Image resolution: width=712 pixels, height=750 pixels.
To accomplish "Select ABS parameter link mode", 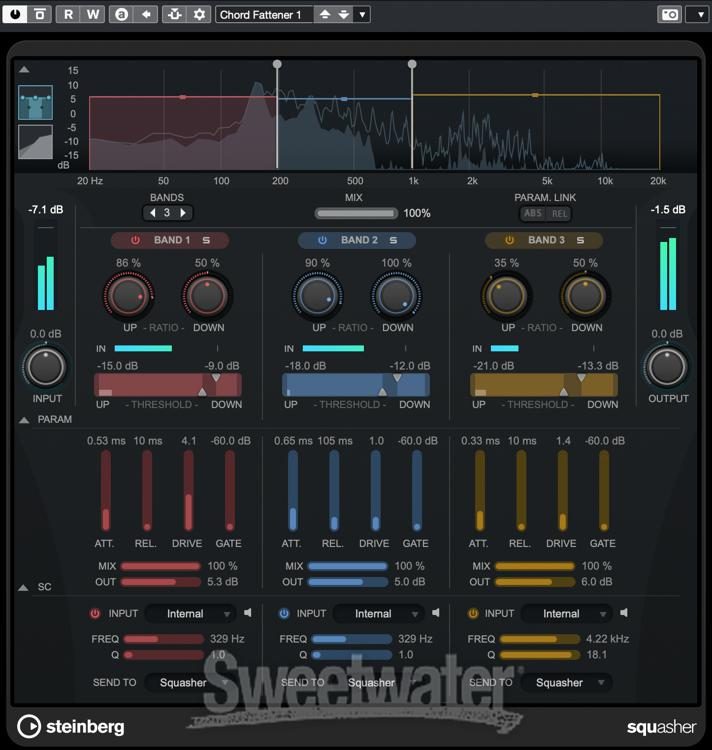I will pyautogui.click(x=533, y=213).
